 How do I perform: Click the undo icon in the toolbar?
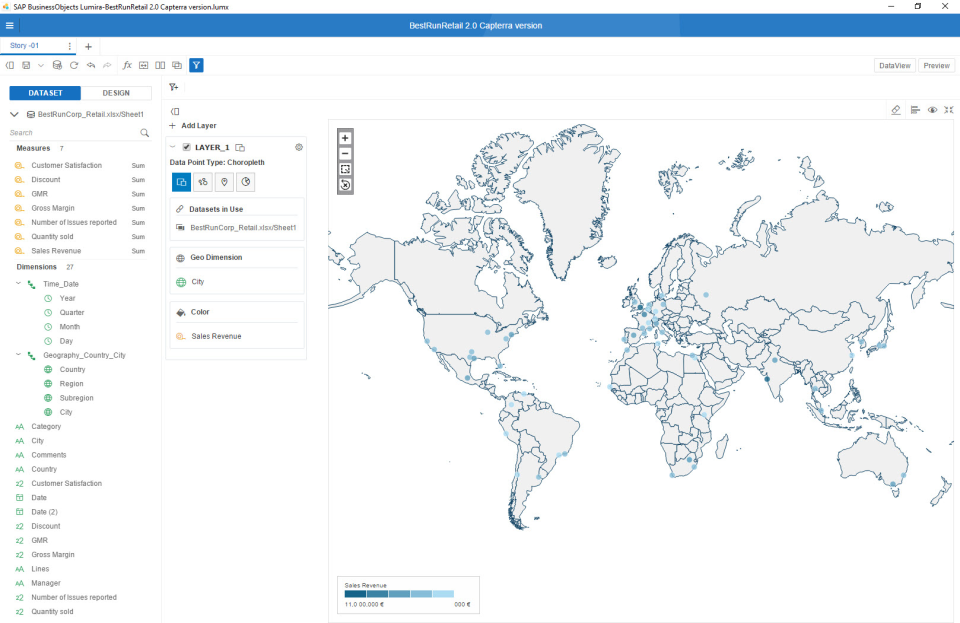coord(91,65)
